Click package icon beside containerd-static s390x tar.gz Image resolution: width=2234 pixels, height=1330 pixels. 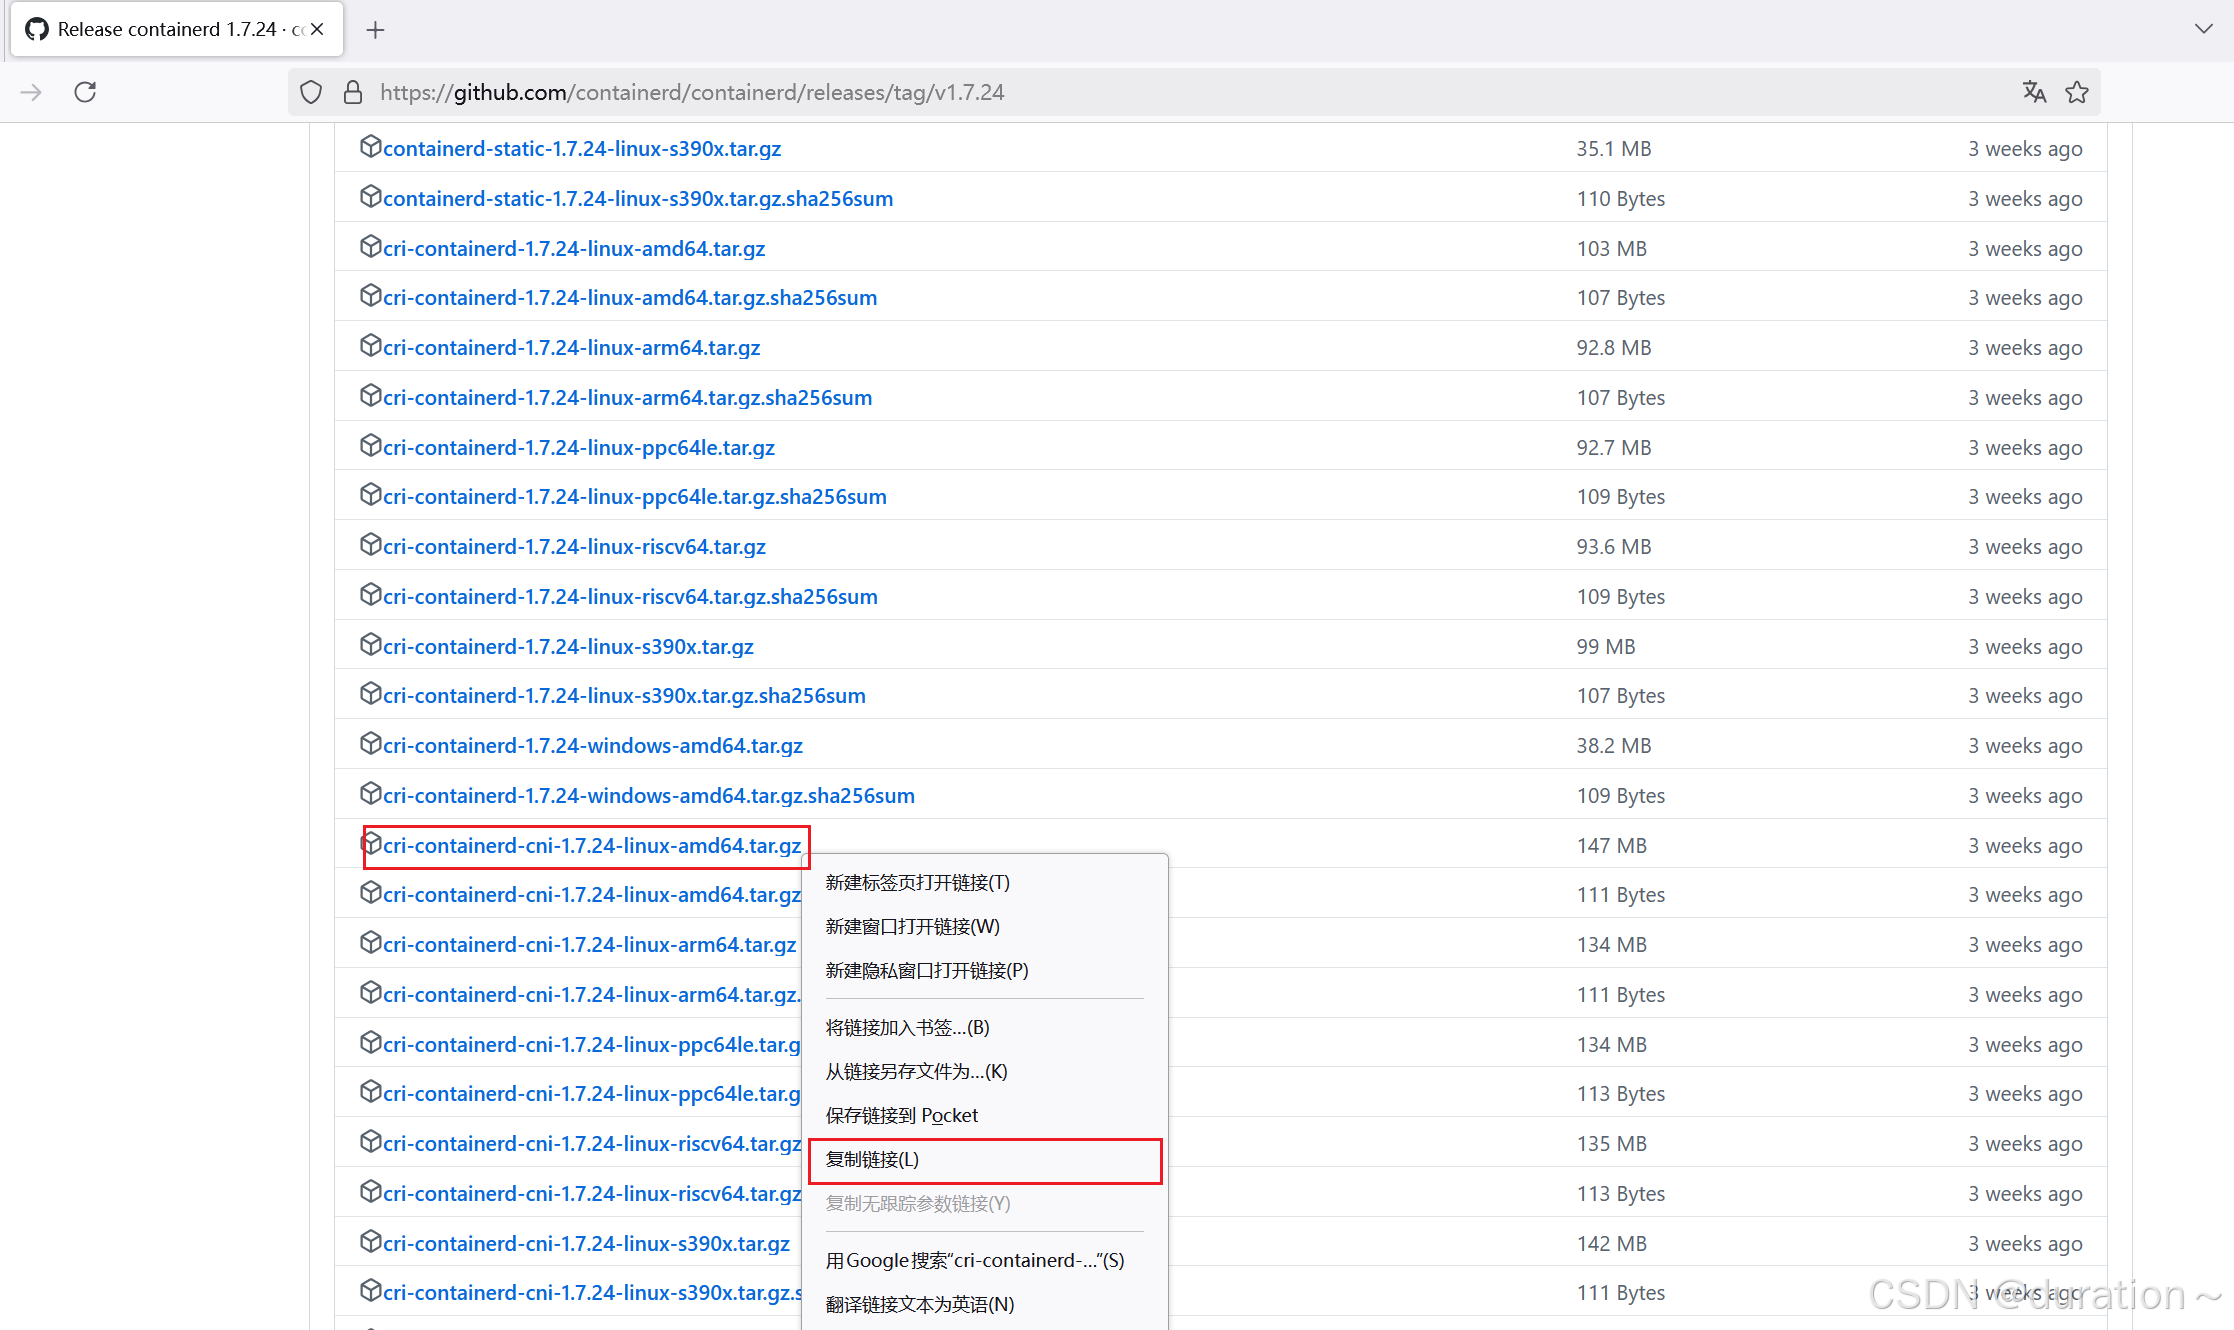pos(370,146)
